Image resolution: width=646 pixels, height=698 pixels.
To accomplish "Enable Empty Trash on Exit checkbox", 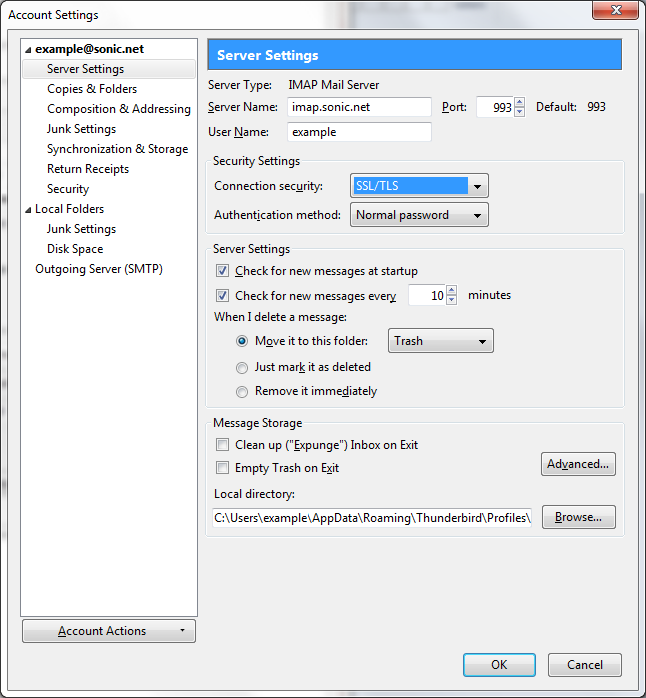I will tap(223, 468).
